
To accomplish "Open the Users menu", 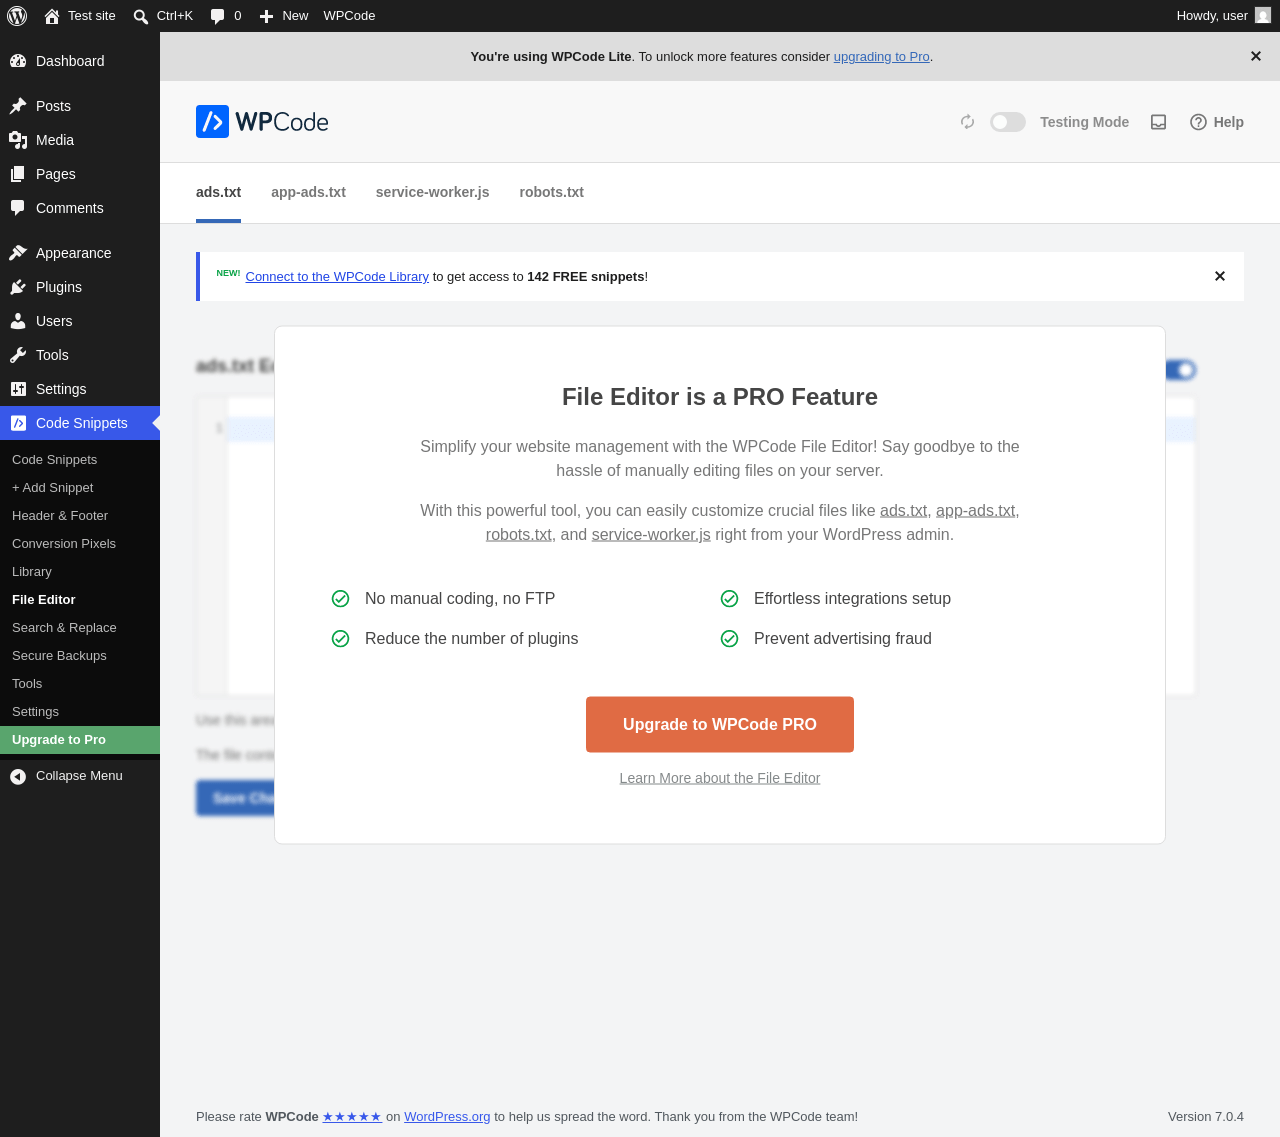I will coord(80,321).
